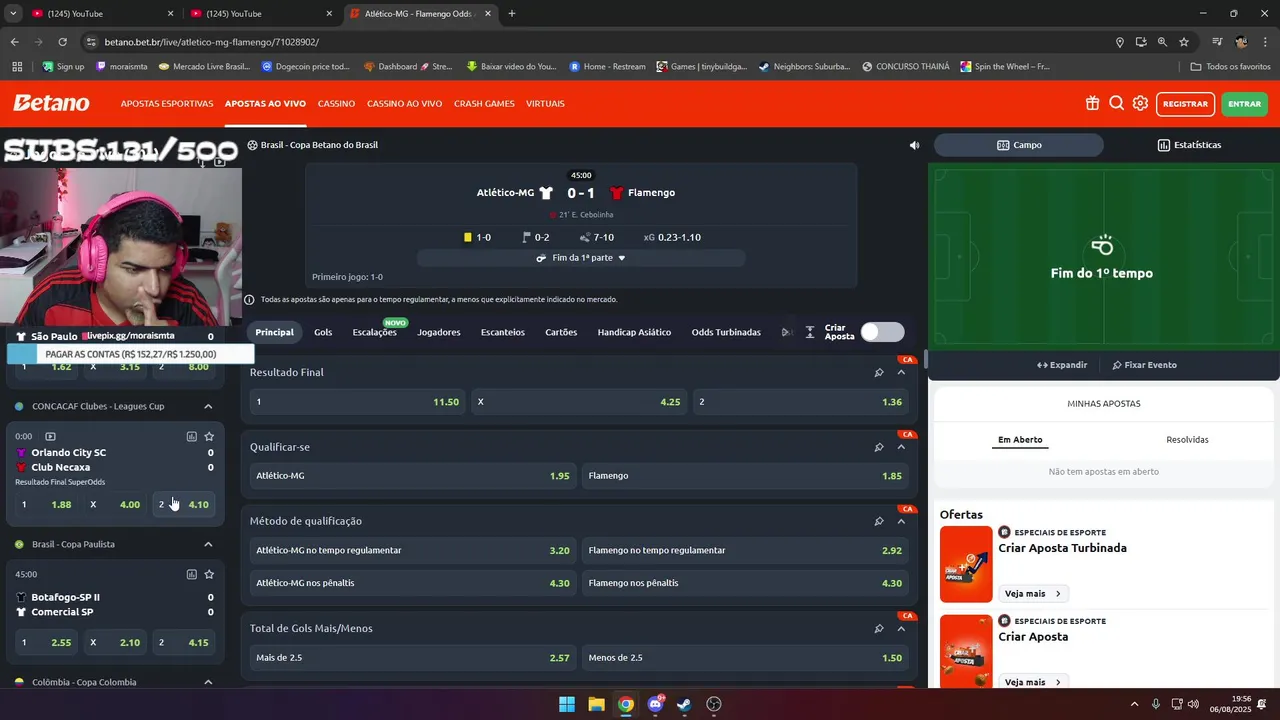Select Menos de 2.5 odds 1.50
This screenshot has height=720, width=1280.
(746, 658)
